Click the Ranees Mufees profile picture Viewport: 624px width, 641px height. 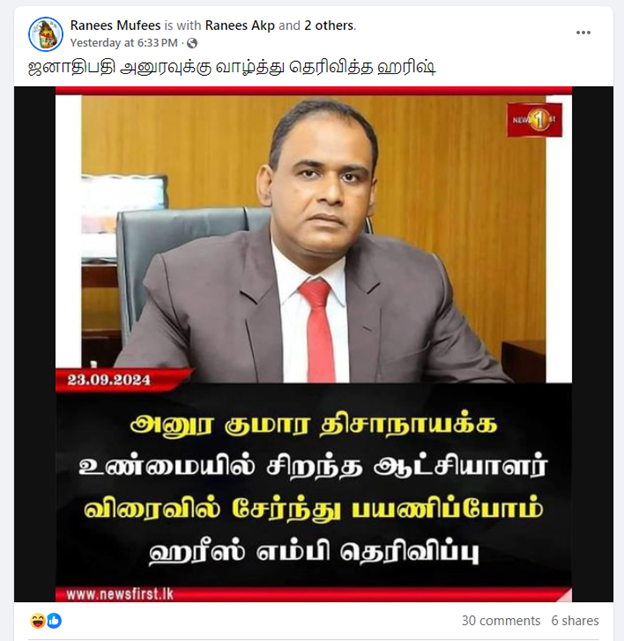point(45,34)
